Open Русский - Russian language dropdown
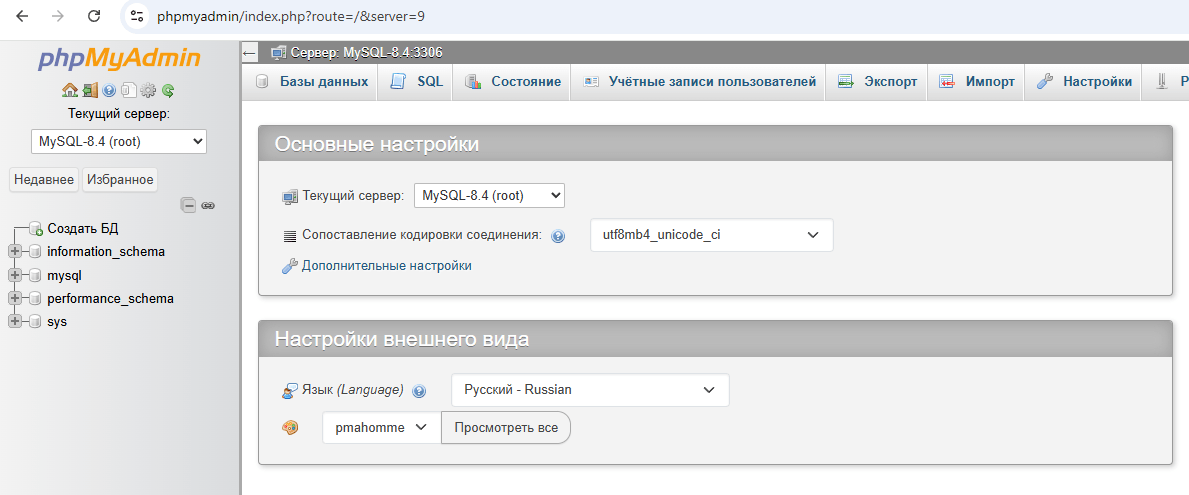This screenshot has width=1189, height=495. (590, 390)
